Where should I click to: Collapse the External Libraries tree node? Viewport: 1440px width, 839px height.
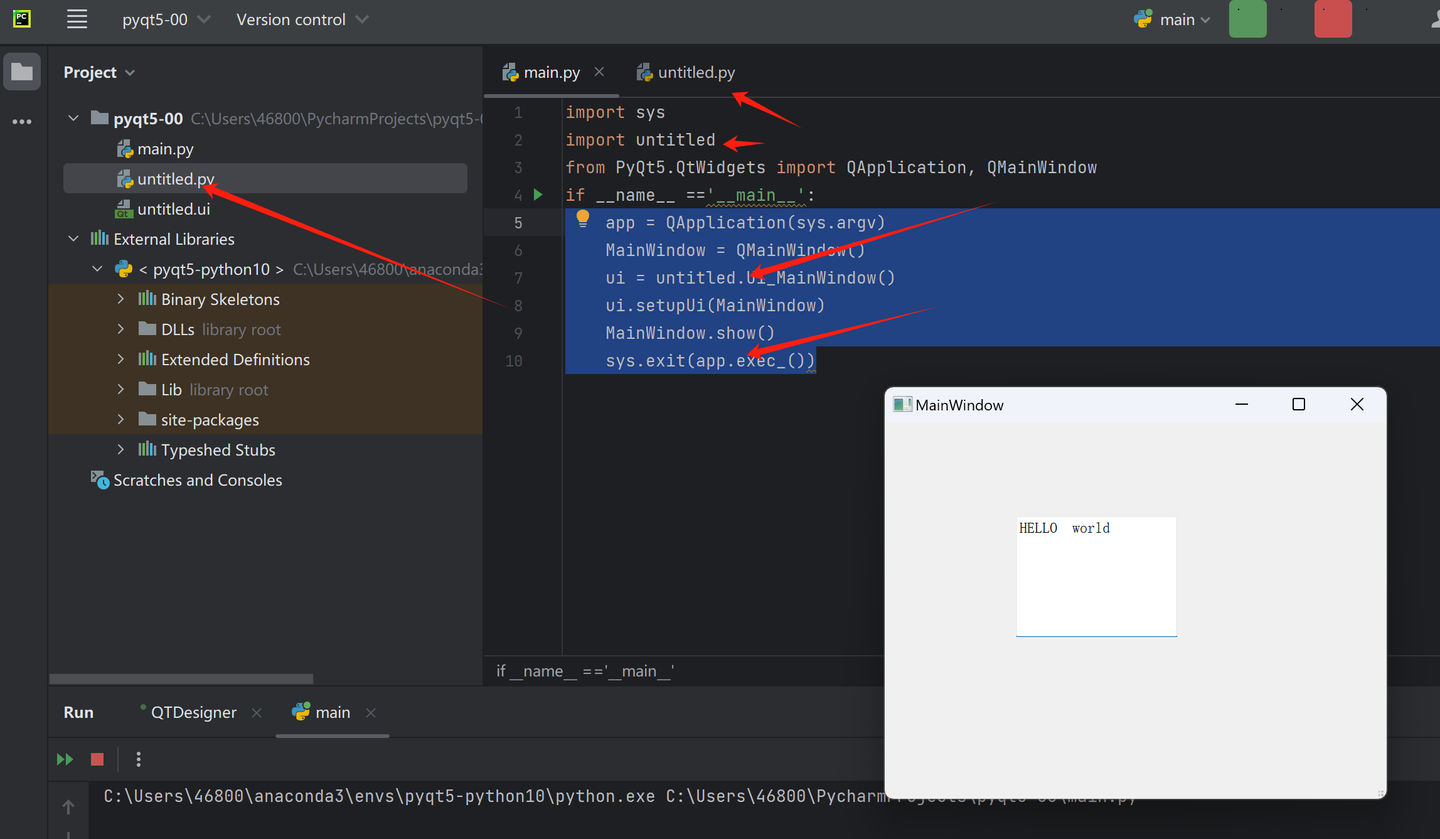click(x=73, y=239)
